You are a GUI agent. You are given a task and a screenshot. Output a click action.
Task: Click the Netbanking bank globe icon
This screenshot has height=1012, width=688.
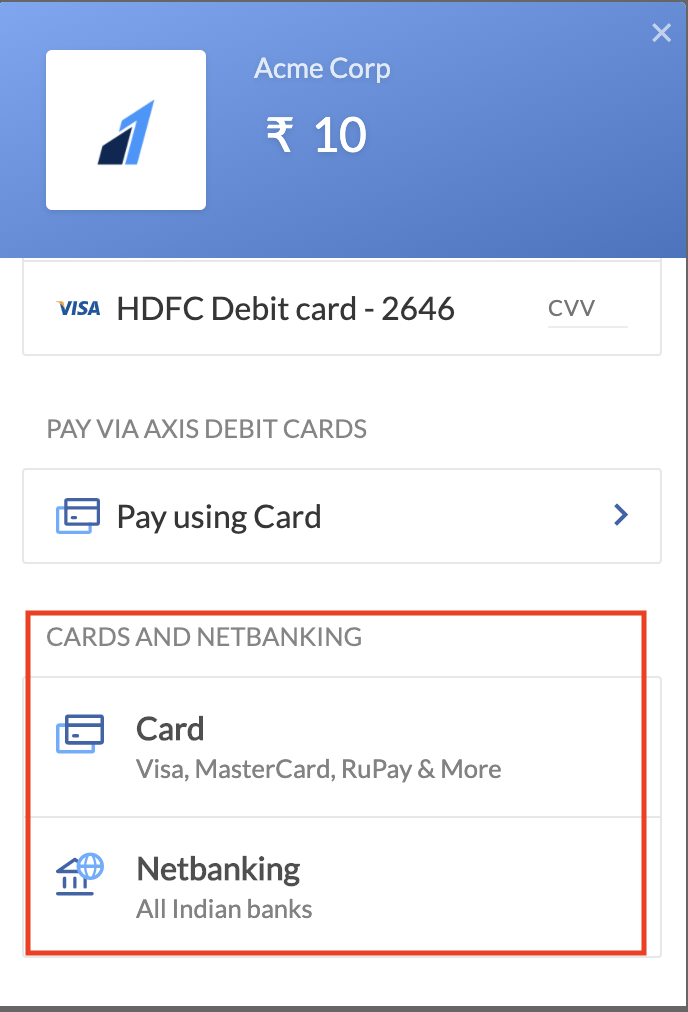(80, 874)
